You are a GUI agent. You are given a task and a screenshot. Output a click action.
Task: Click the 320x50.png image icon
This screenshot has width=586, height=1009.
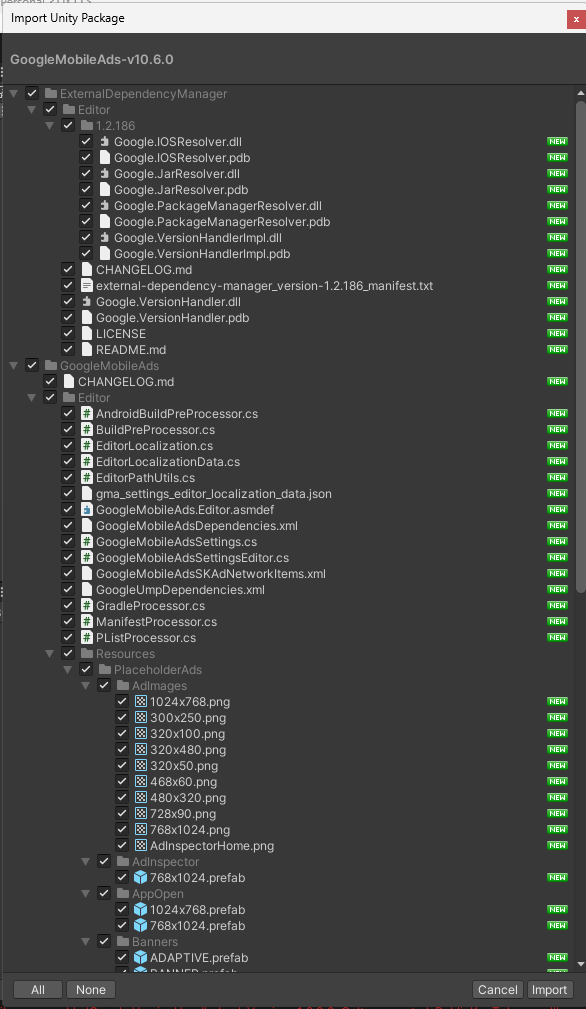coord(141,766)
